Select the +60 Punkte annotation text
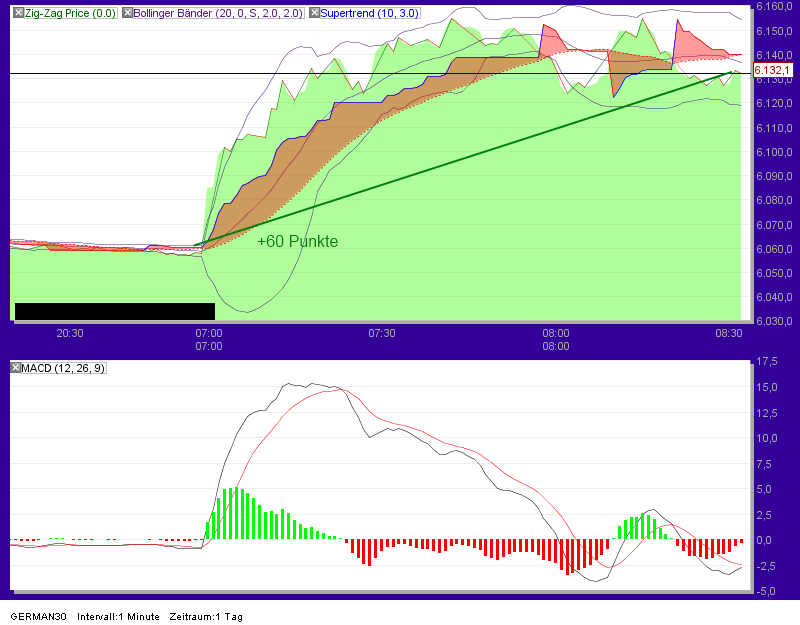Viewport: 800px width, 625px height. [297, 241]
